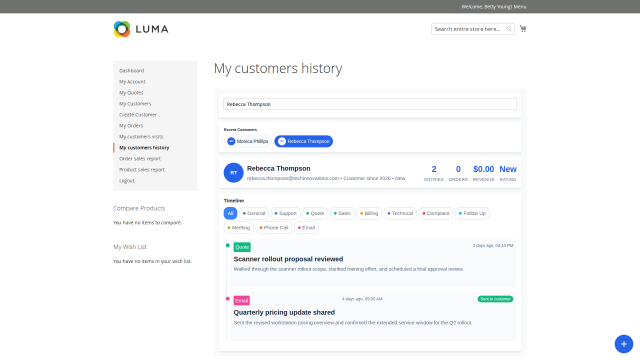Filter timeline by Follow Up
The height and width of the screenshot is (360, 640).
472,213
